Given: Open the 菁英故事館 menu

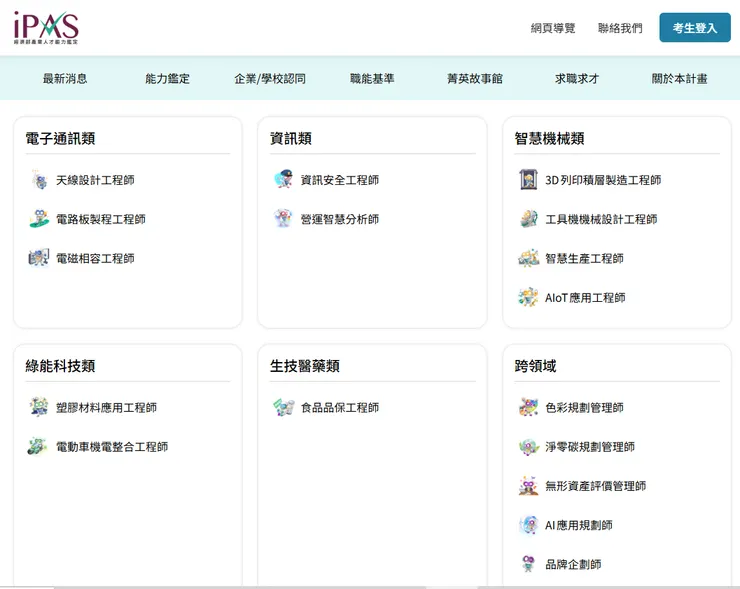Looking at the screenshot, I should [x=475, y=79].
